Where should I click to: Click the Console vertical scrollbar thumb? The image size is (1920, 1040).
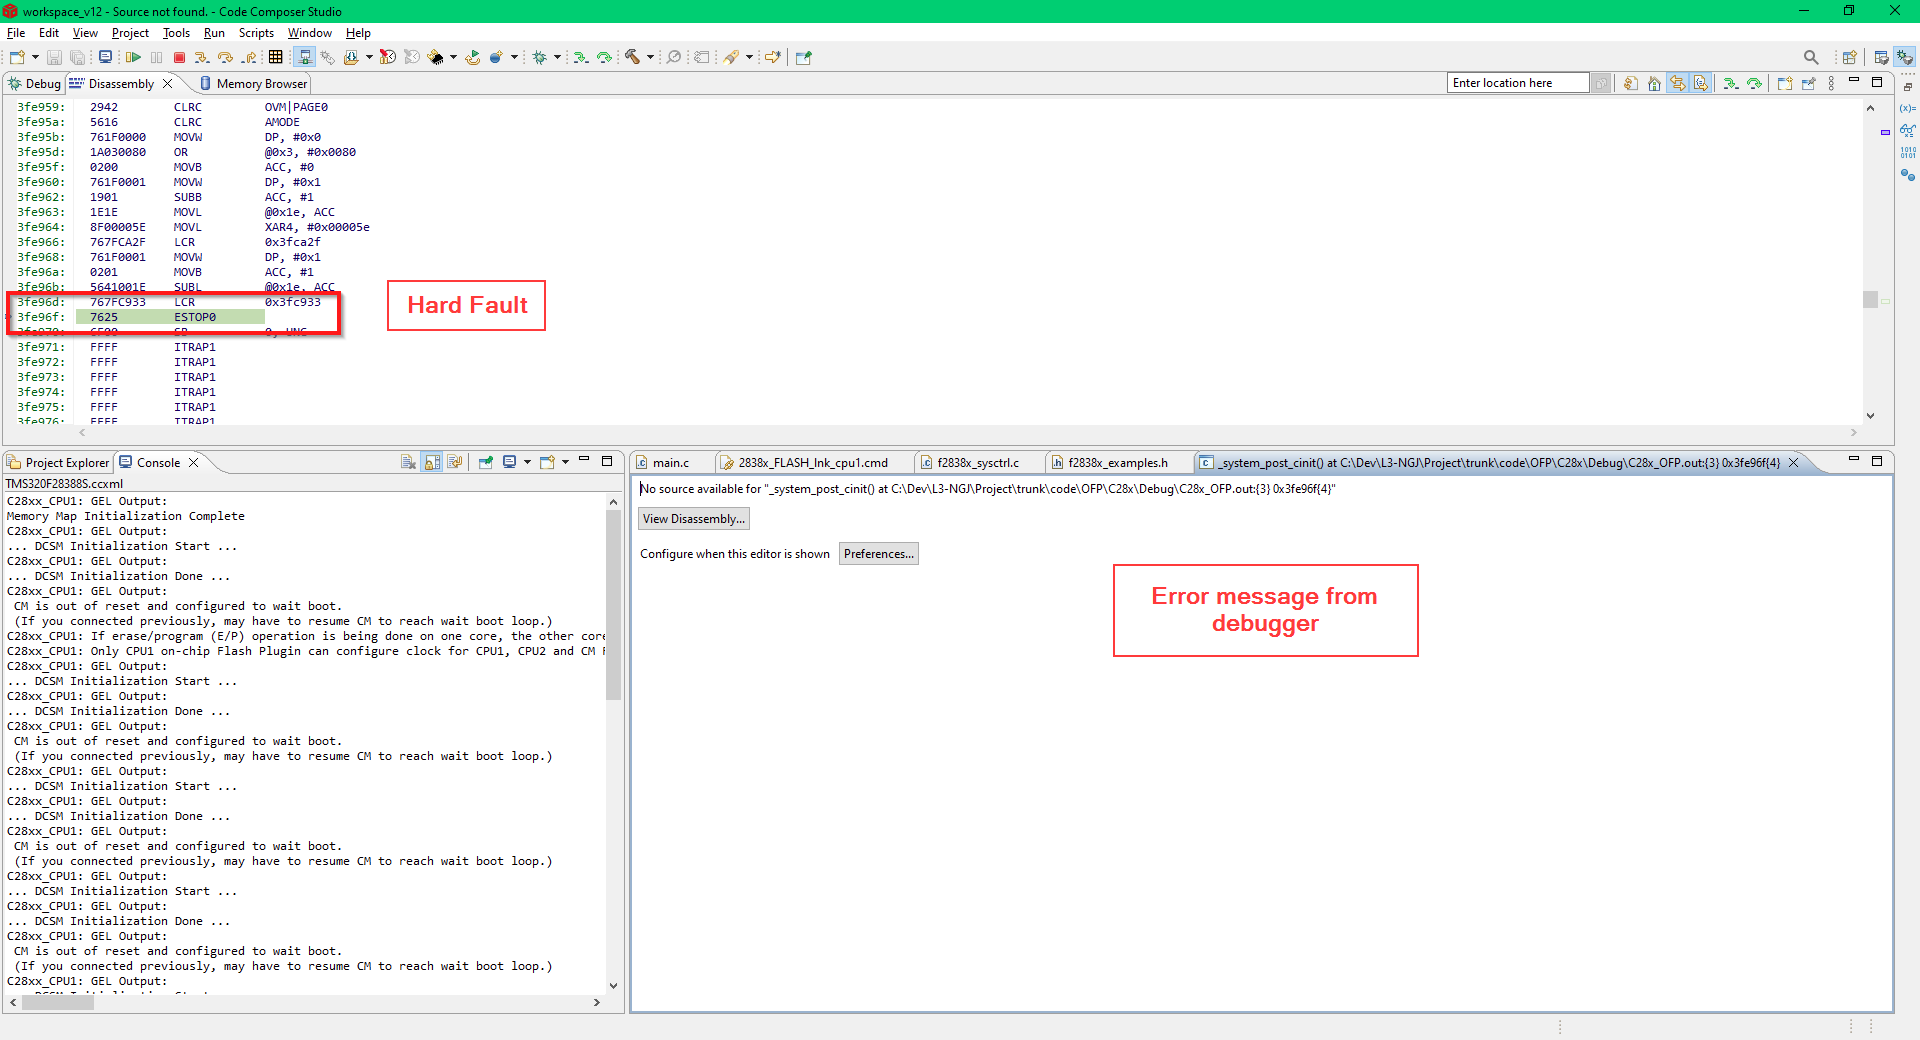point(613,605)
